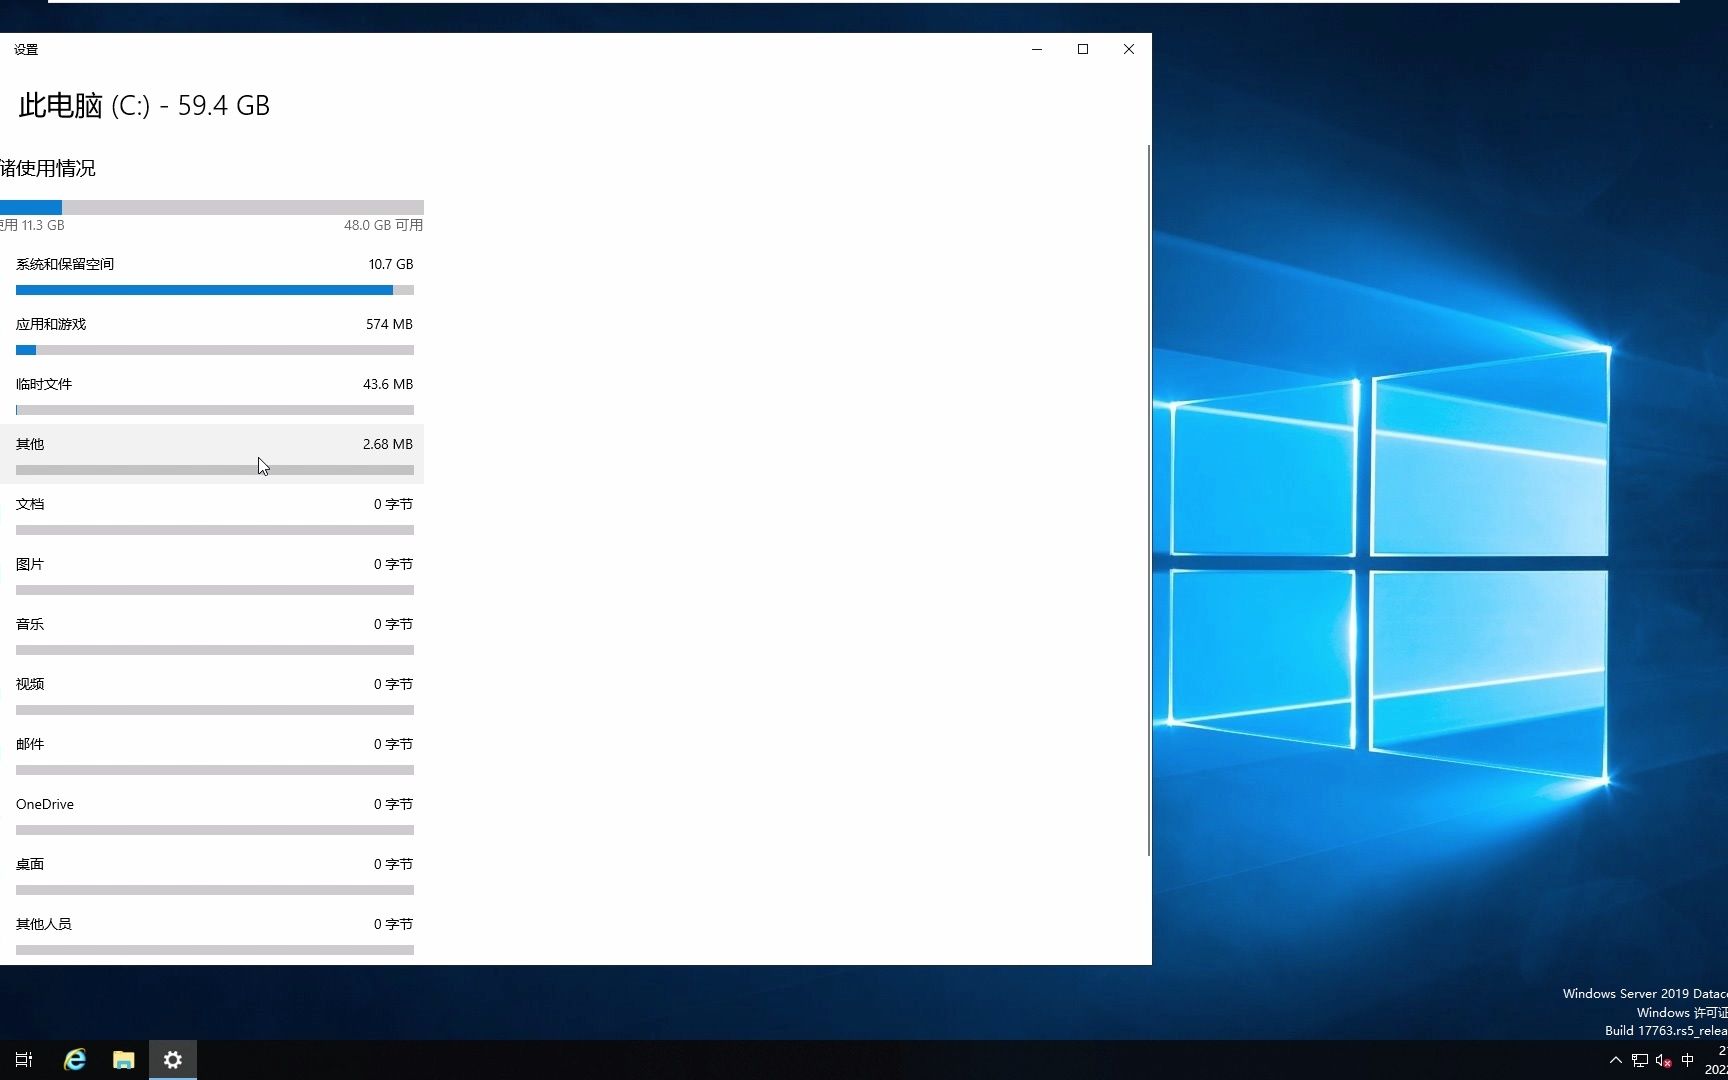This screenshot has width=1728, height=1080.
Task: Click the Settings window vertical scrollbar
Action: (1148, 500)
